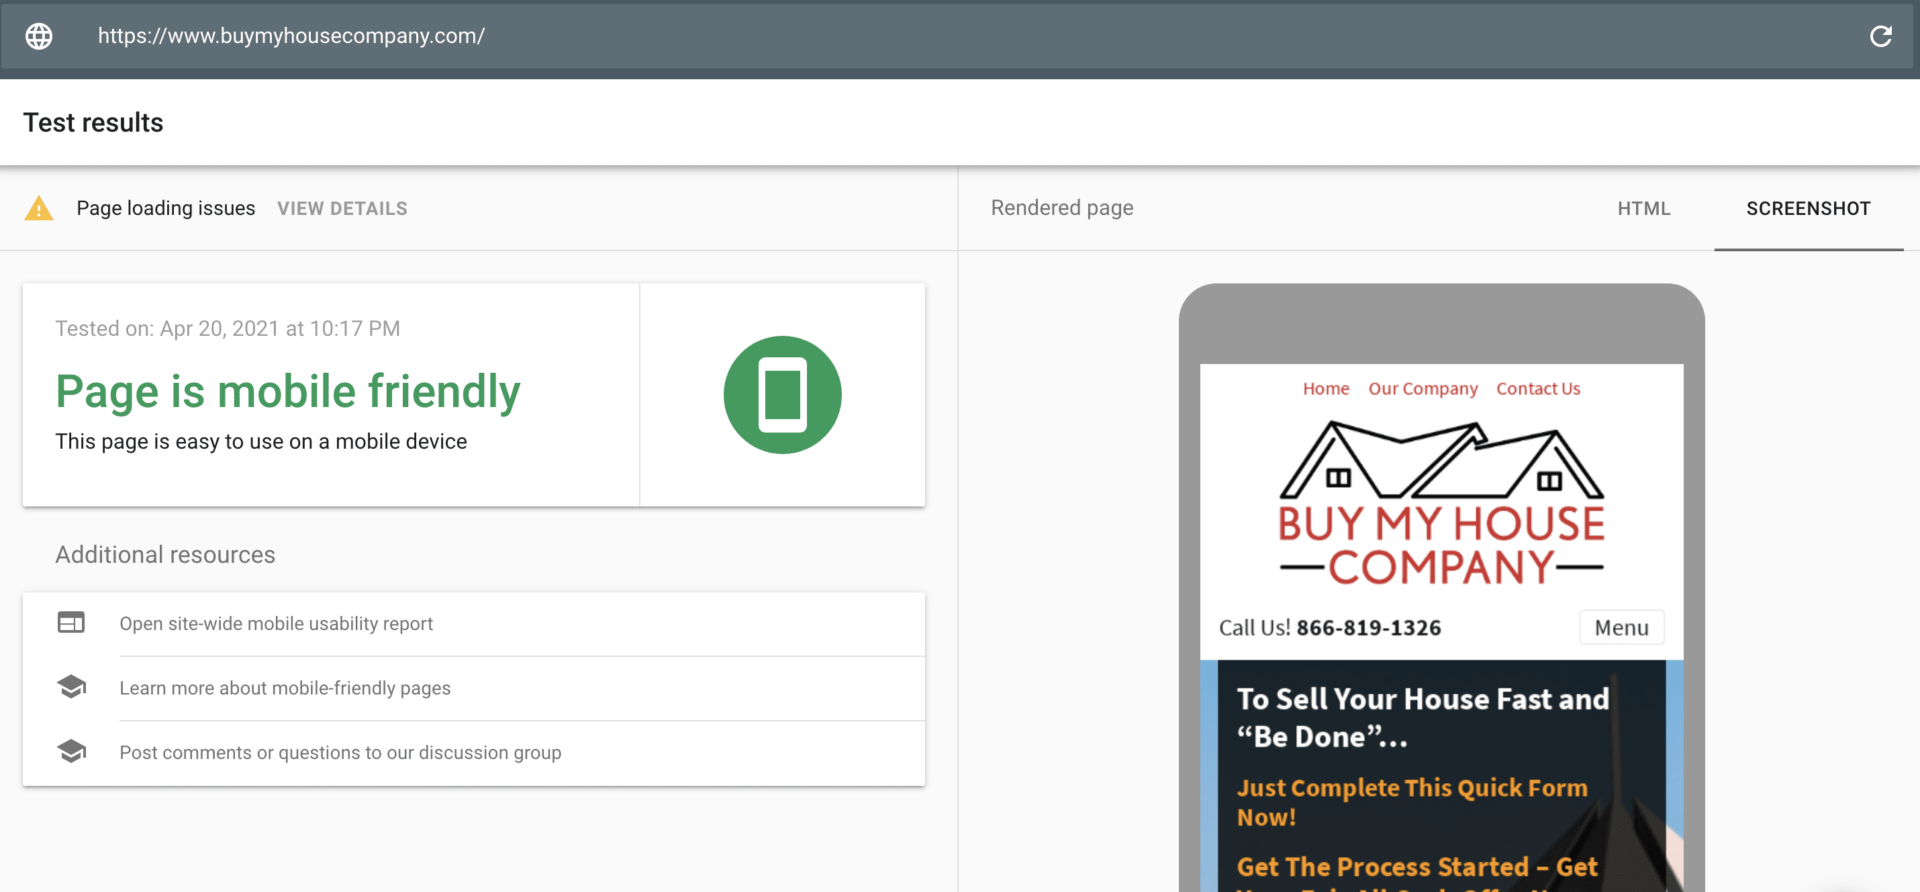
Task: Open site-wide mobile usability report
Action: pyautogui.click(x=276, y=624)
